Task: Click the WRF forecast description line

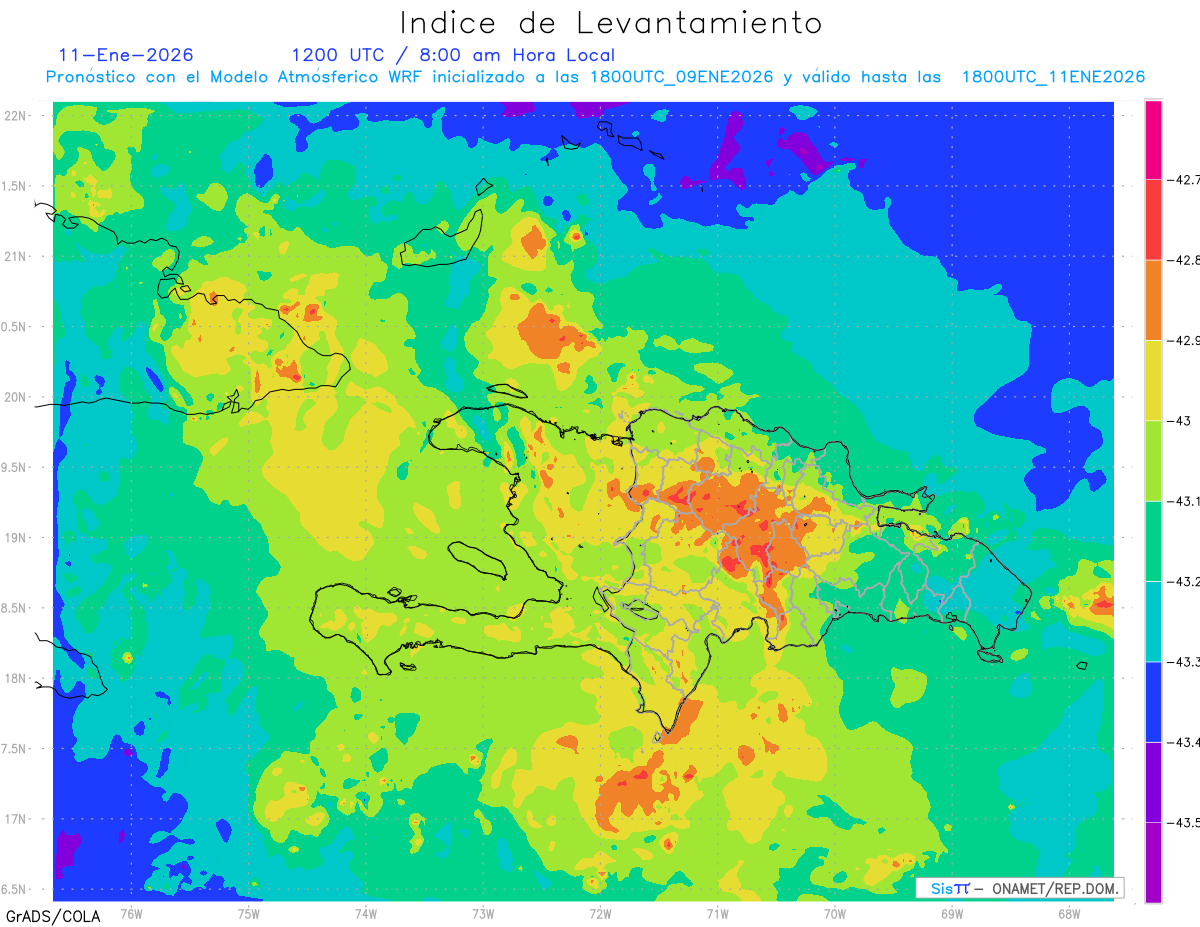Action: click(595, 77)
